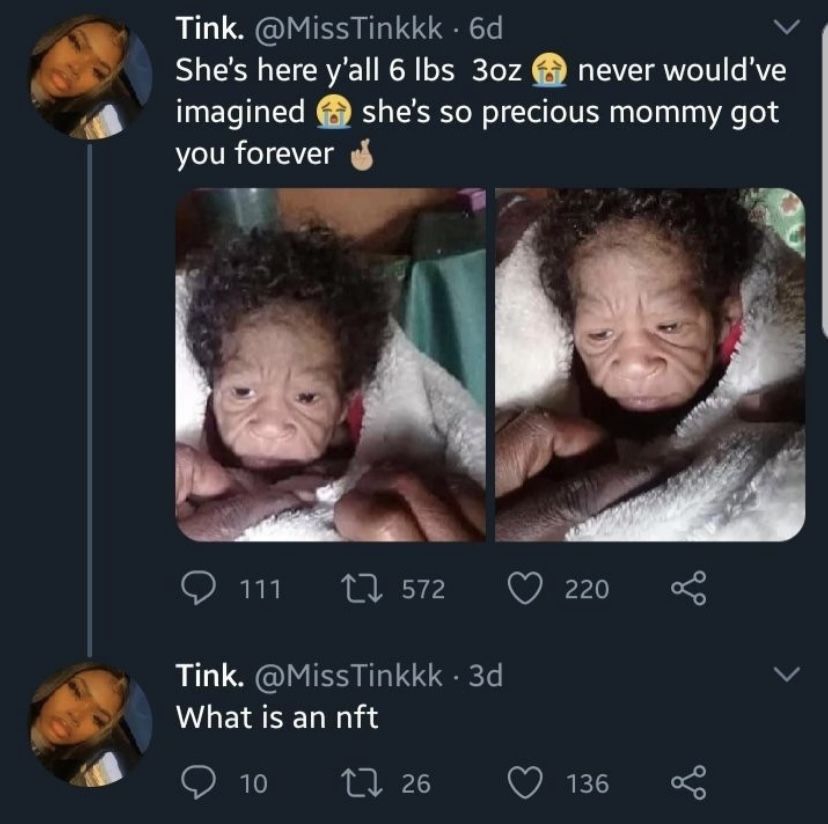Share the 'What is an nft' tweet
This screenshot has height=824, width=828.
[x=688, y=782]
